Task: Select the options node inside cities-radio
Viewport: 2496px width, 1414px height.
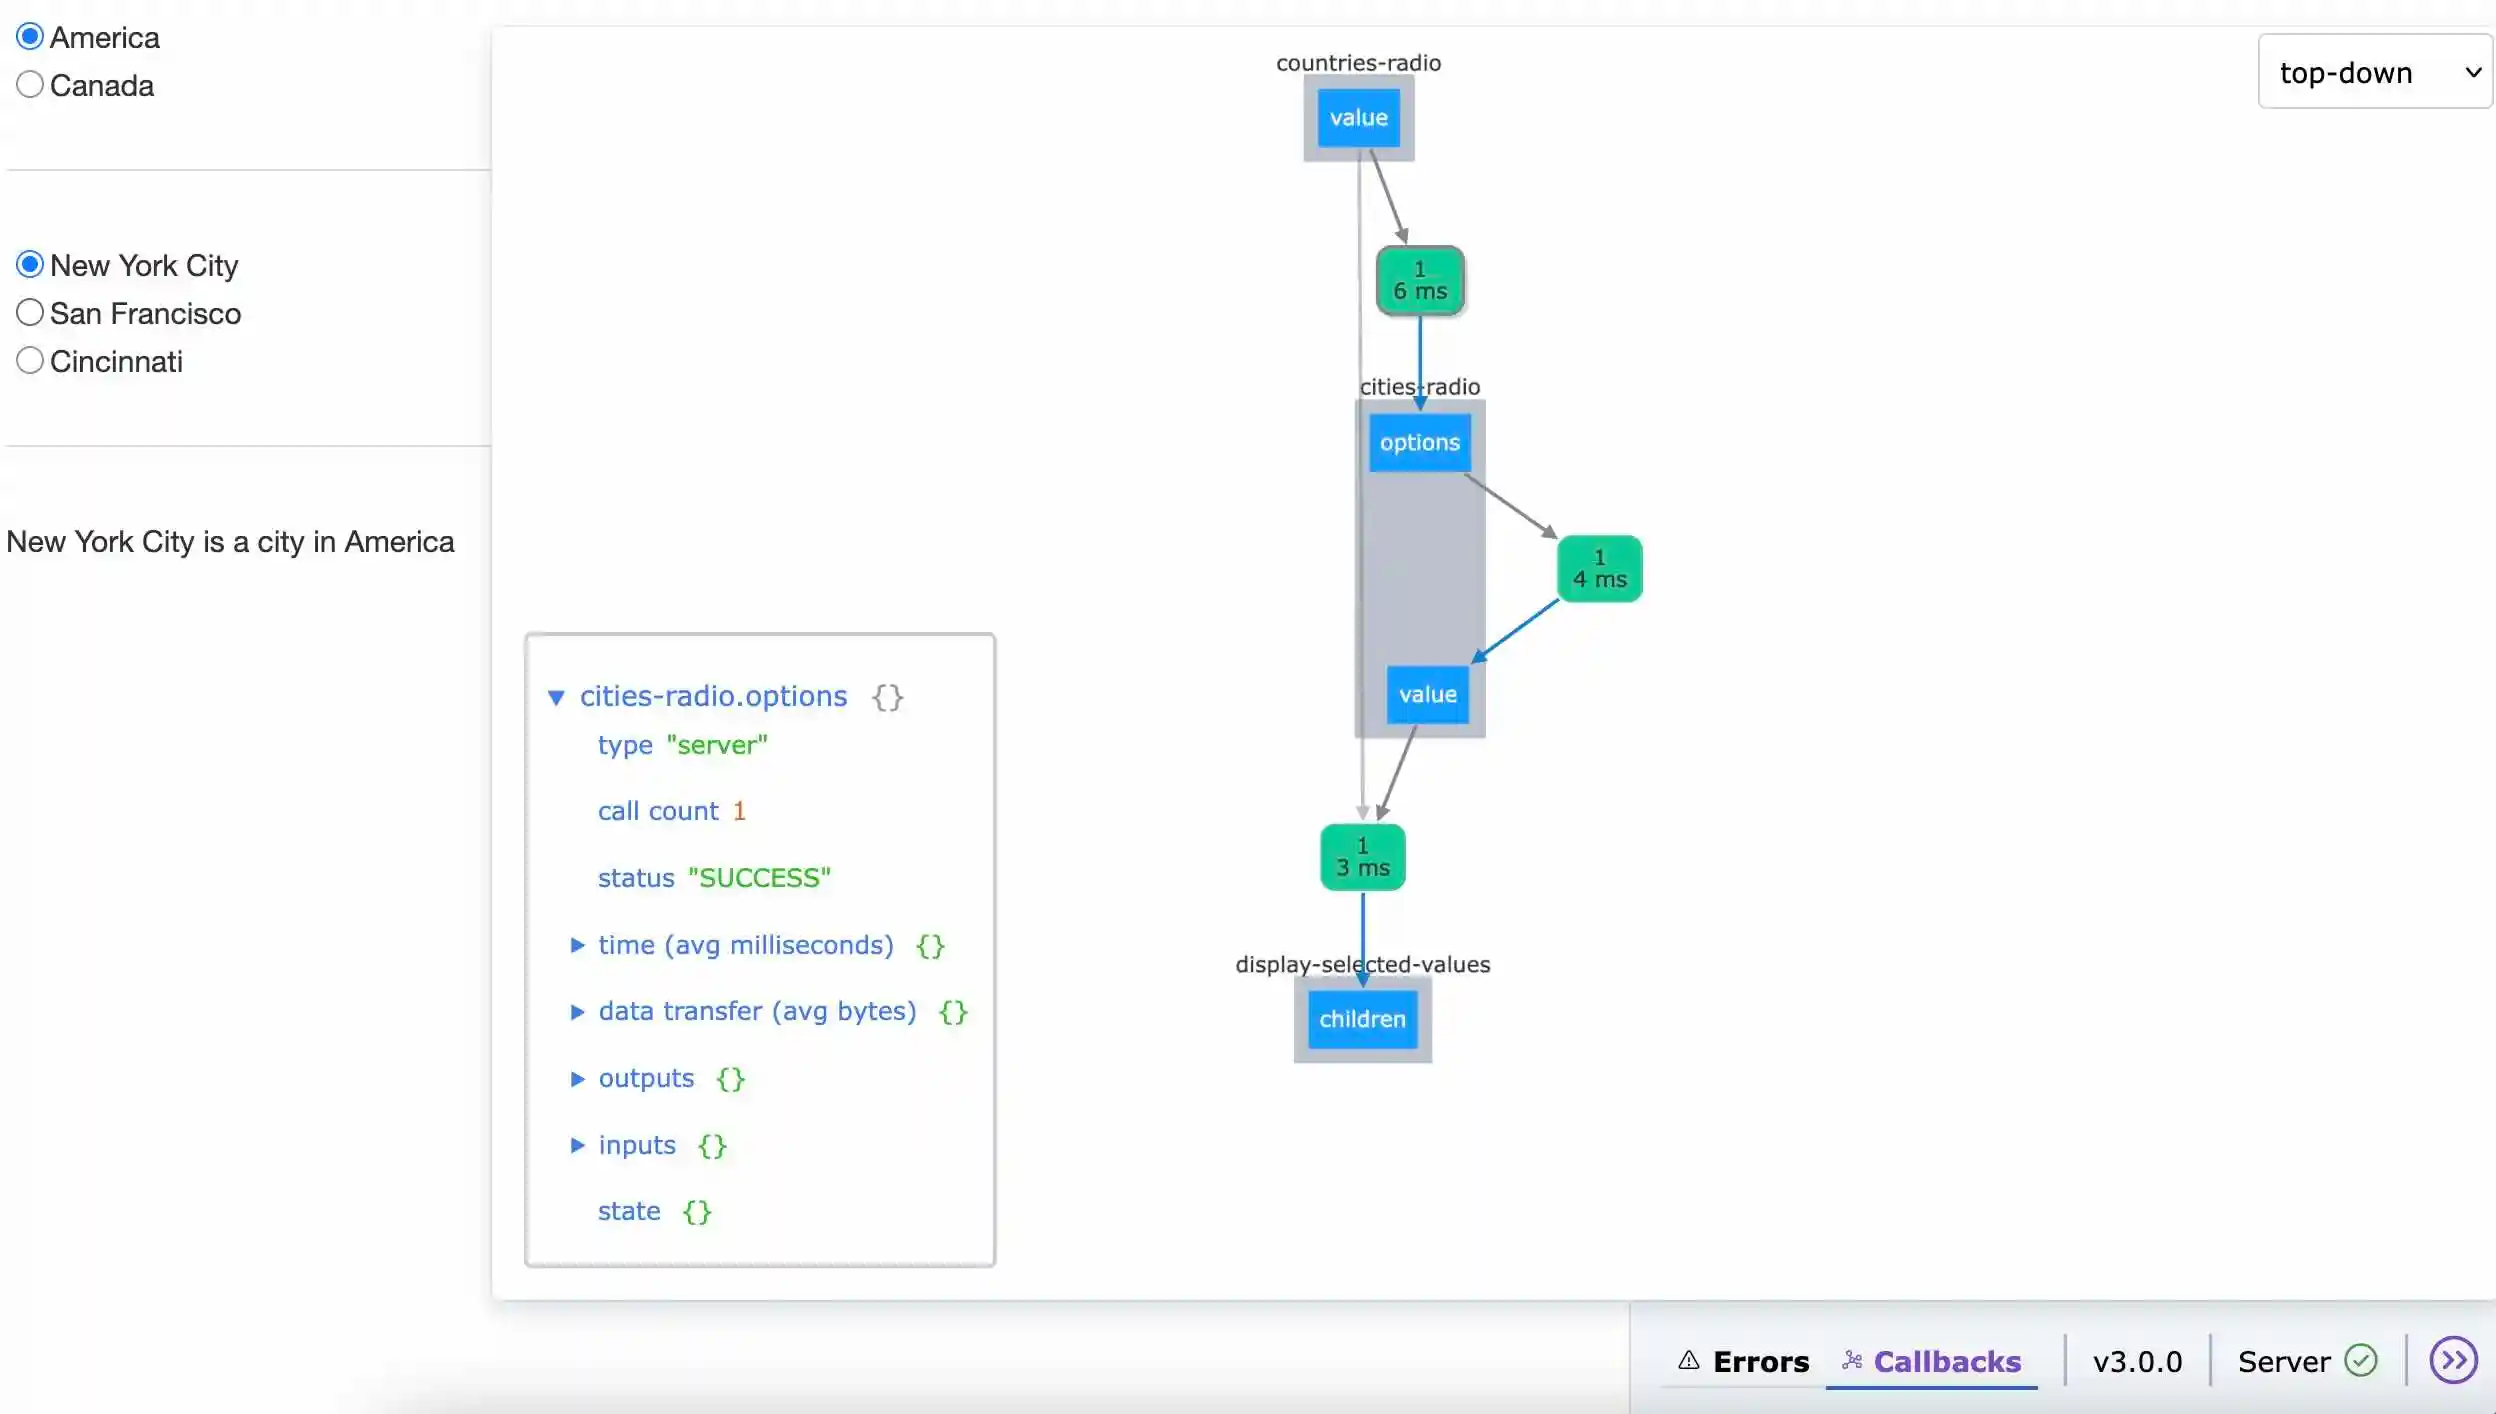Action: pyautogui.click(x=1420, y=442)
